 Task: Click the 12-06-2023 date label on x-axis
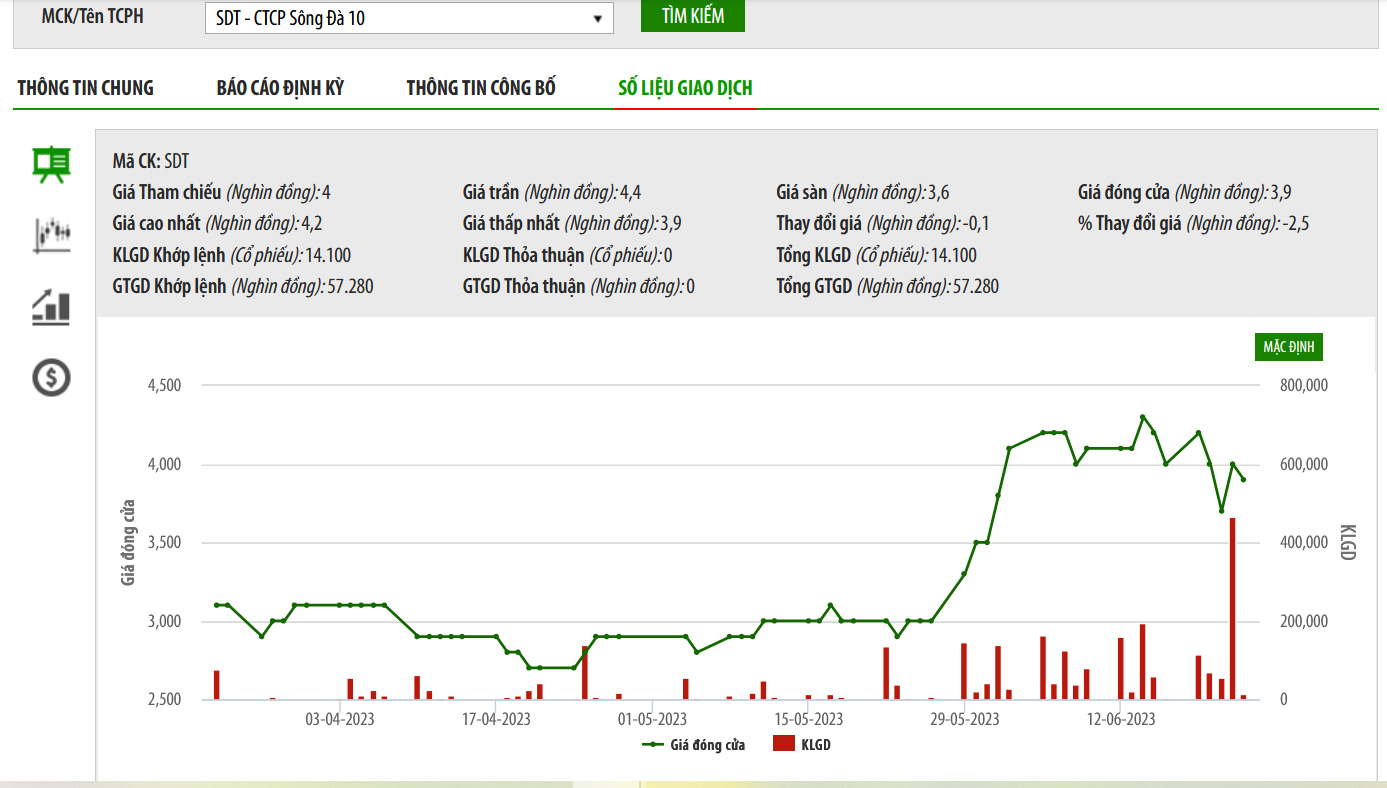[x=1121, y=720]
